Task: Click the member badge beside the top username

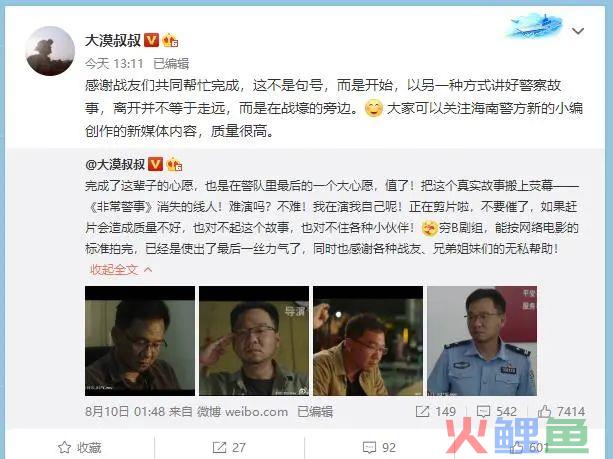Action: (170, 40)
